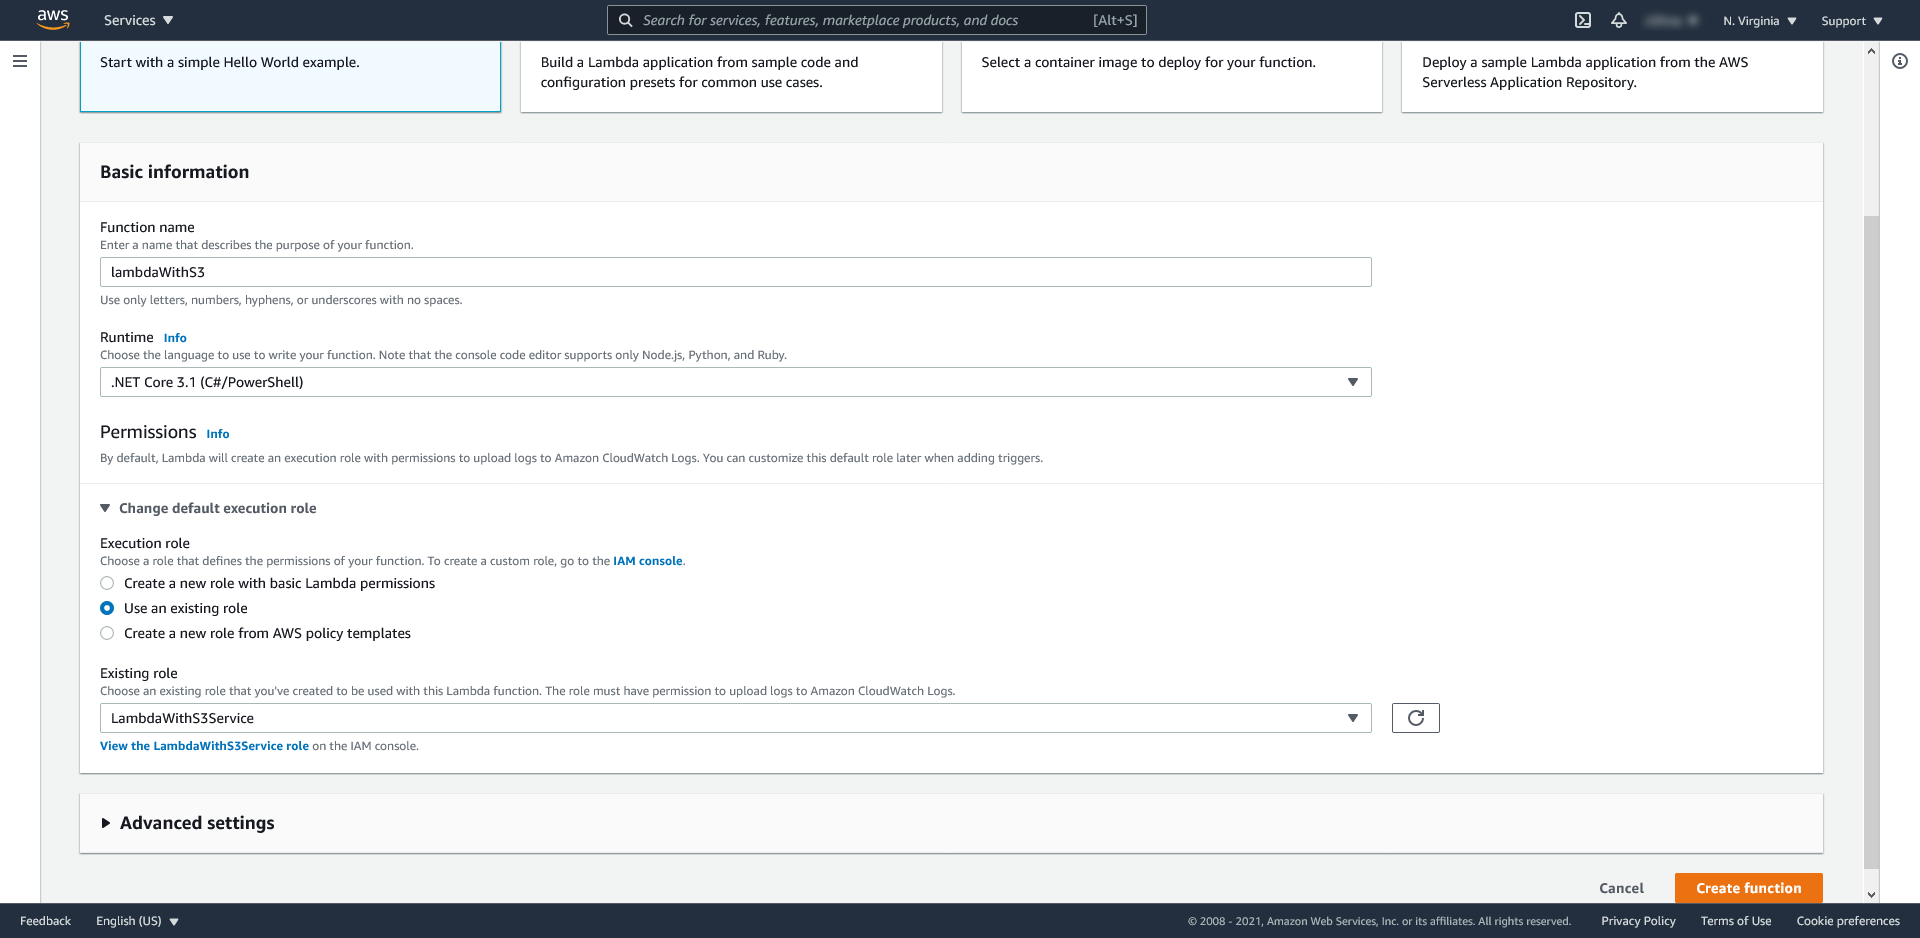This screenshot has height=938, width=1920.
Task: Click the scrollbar down arrow
Action: click(x=1871, y=895)
